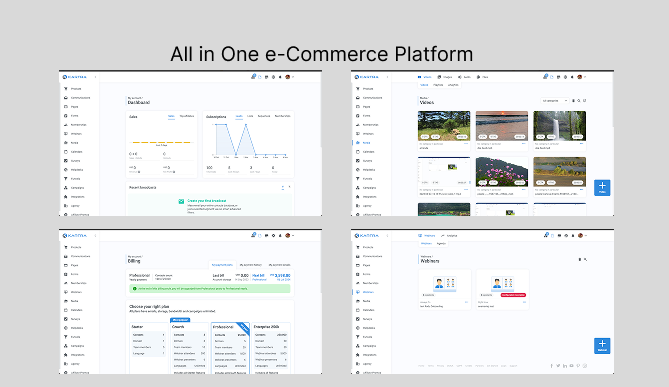Open the All categories dropdown
This screenshot has width=669, height=387.
click(555, 101)
